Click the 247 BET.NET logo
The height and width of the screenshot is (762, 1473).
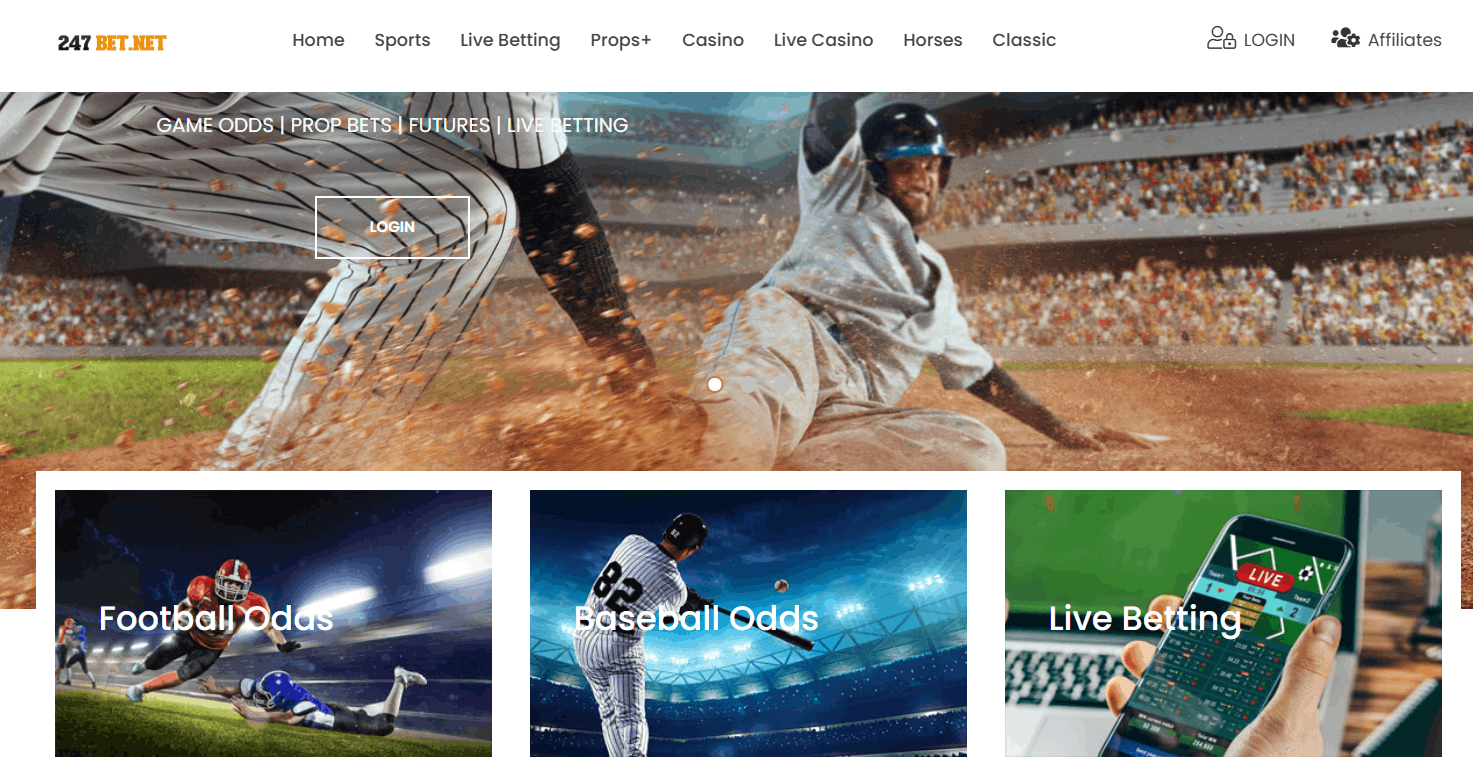(x=112, y=43)
